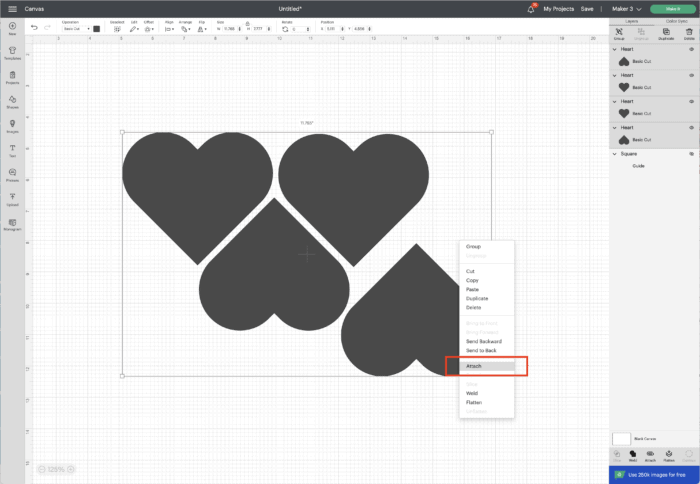Click the operation color swatch
This screenshot has height=484, width=700.
[96, 28]
